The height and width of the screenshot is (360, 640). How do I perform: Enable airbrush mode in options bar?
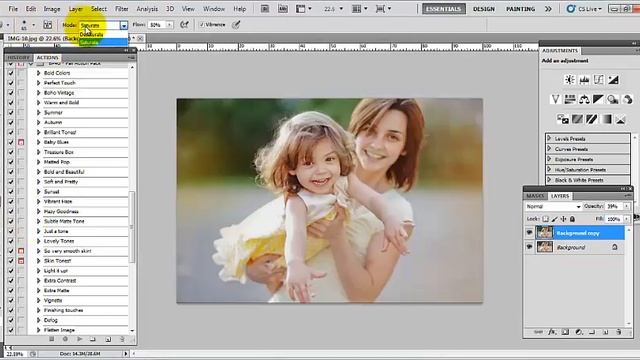(x=184, y=25)
